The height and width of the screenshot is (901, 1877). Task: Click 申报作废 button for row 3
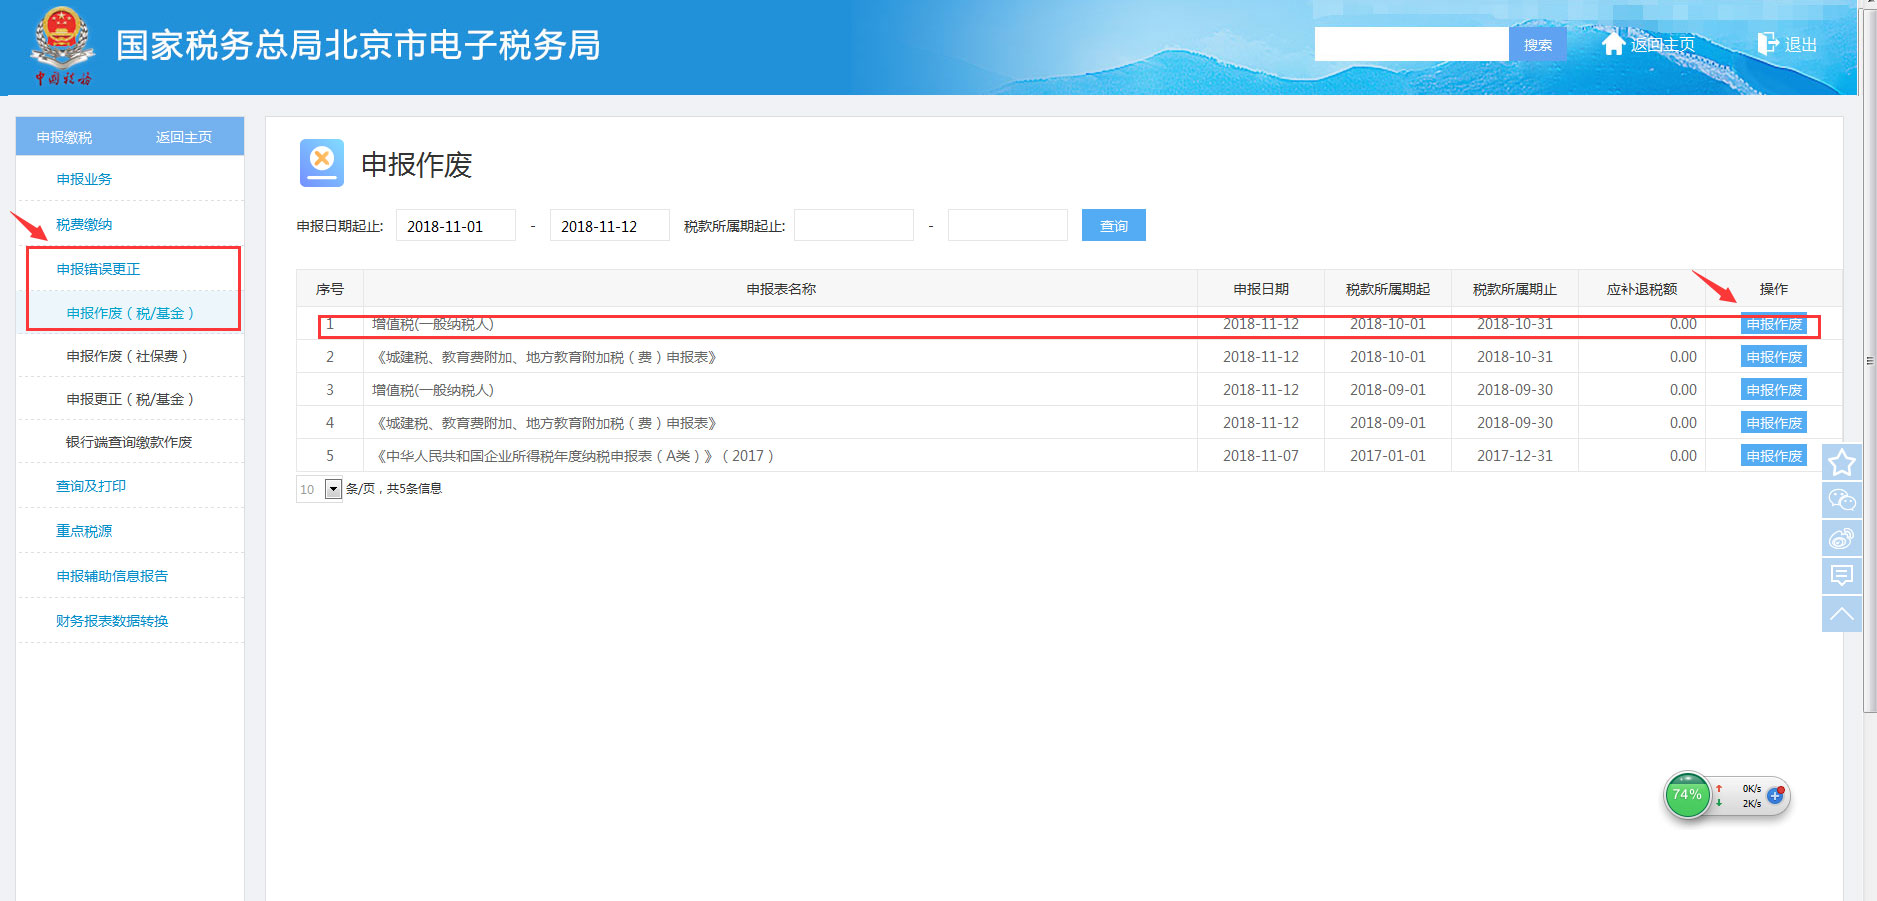click(1774, 390)
